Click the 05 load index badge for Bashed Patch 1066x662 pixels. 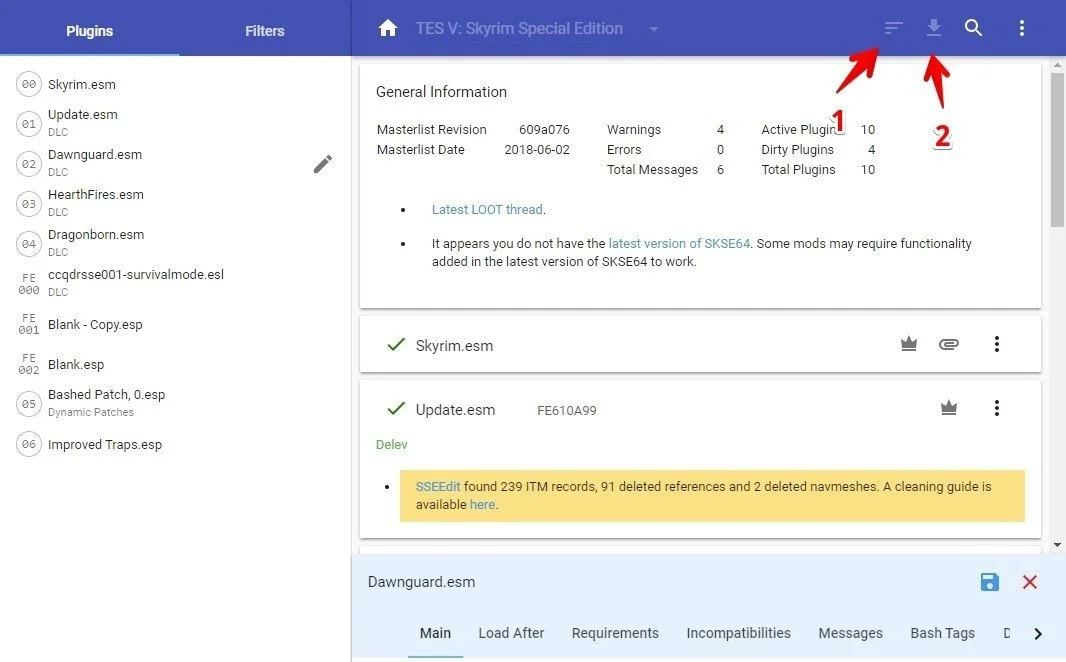coord(29,404)
